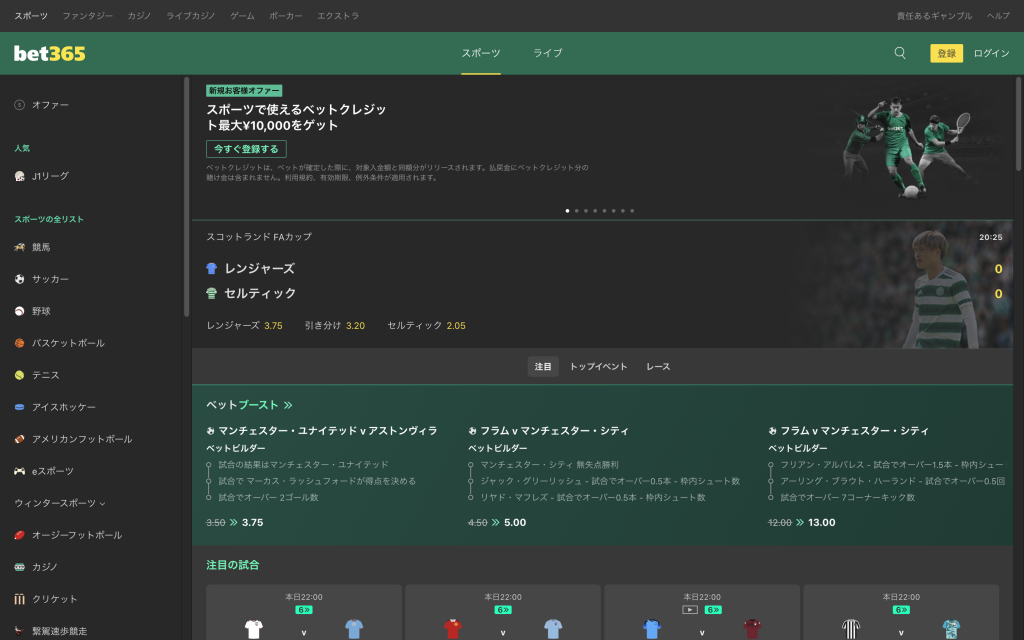
Task: Open ファンタジー in the top bar
Action: (x=88, y=16)
